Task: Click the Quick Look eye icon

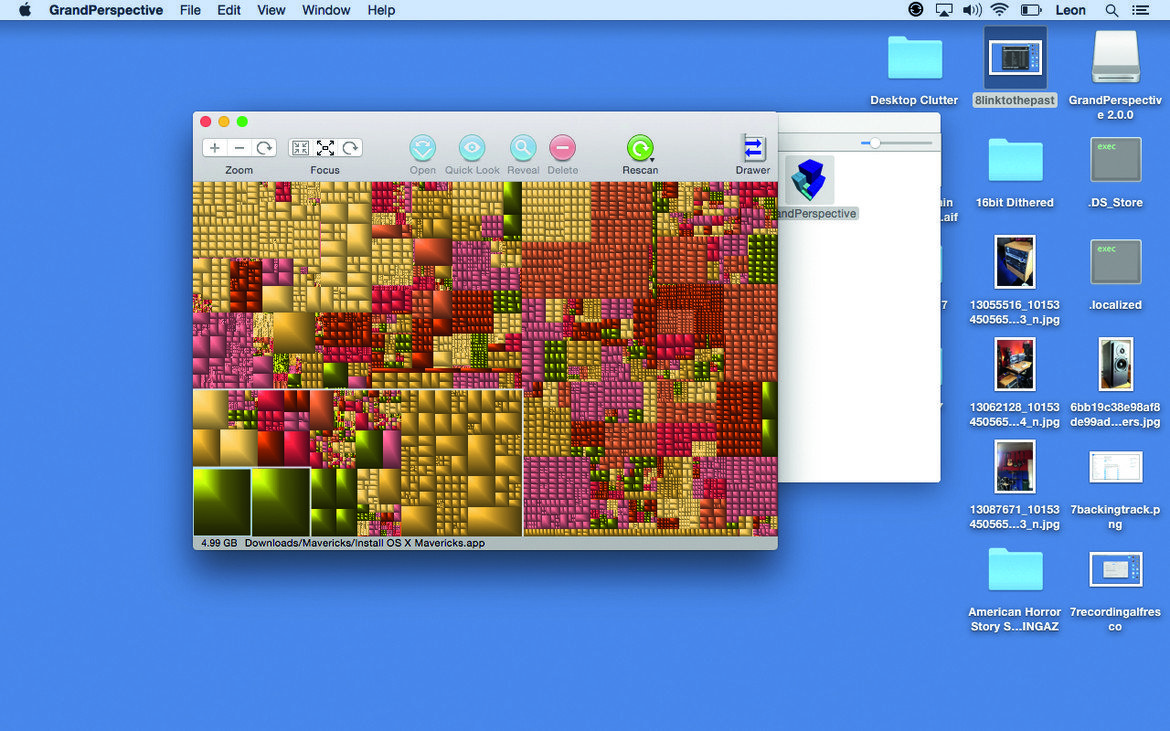Action: point(472,148)
